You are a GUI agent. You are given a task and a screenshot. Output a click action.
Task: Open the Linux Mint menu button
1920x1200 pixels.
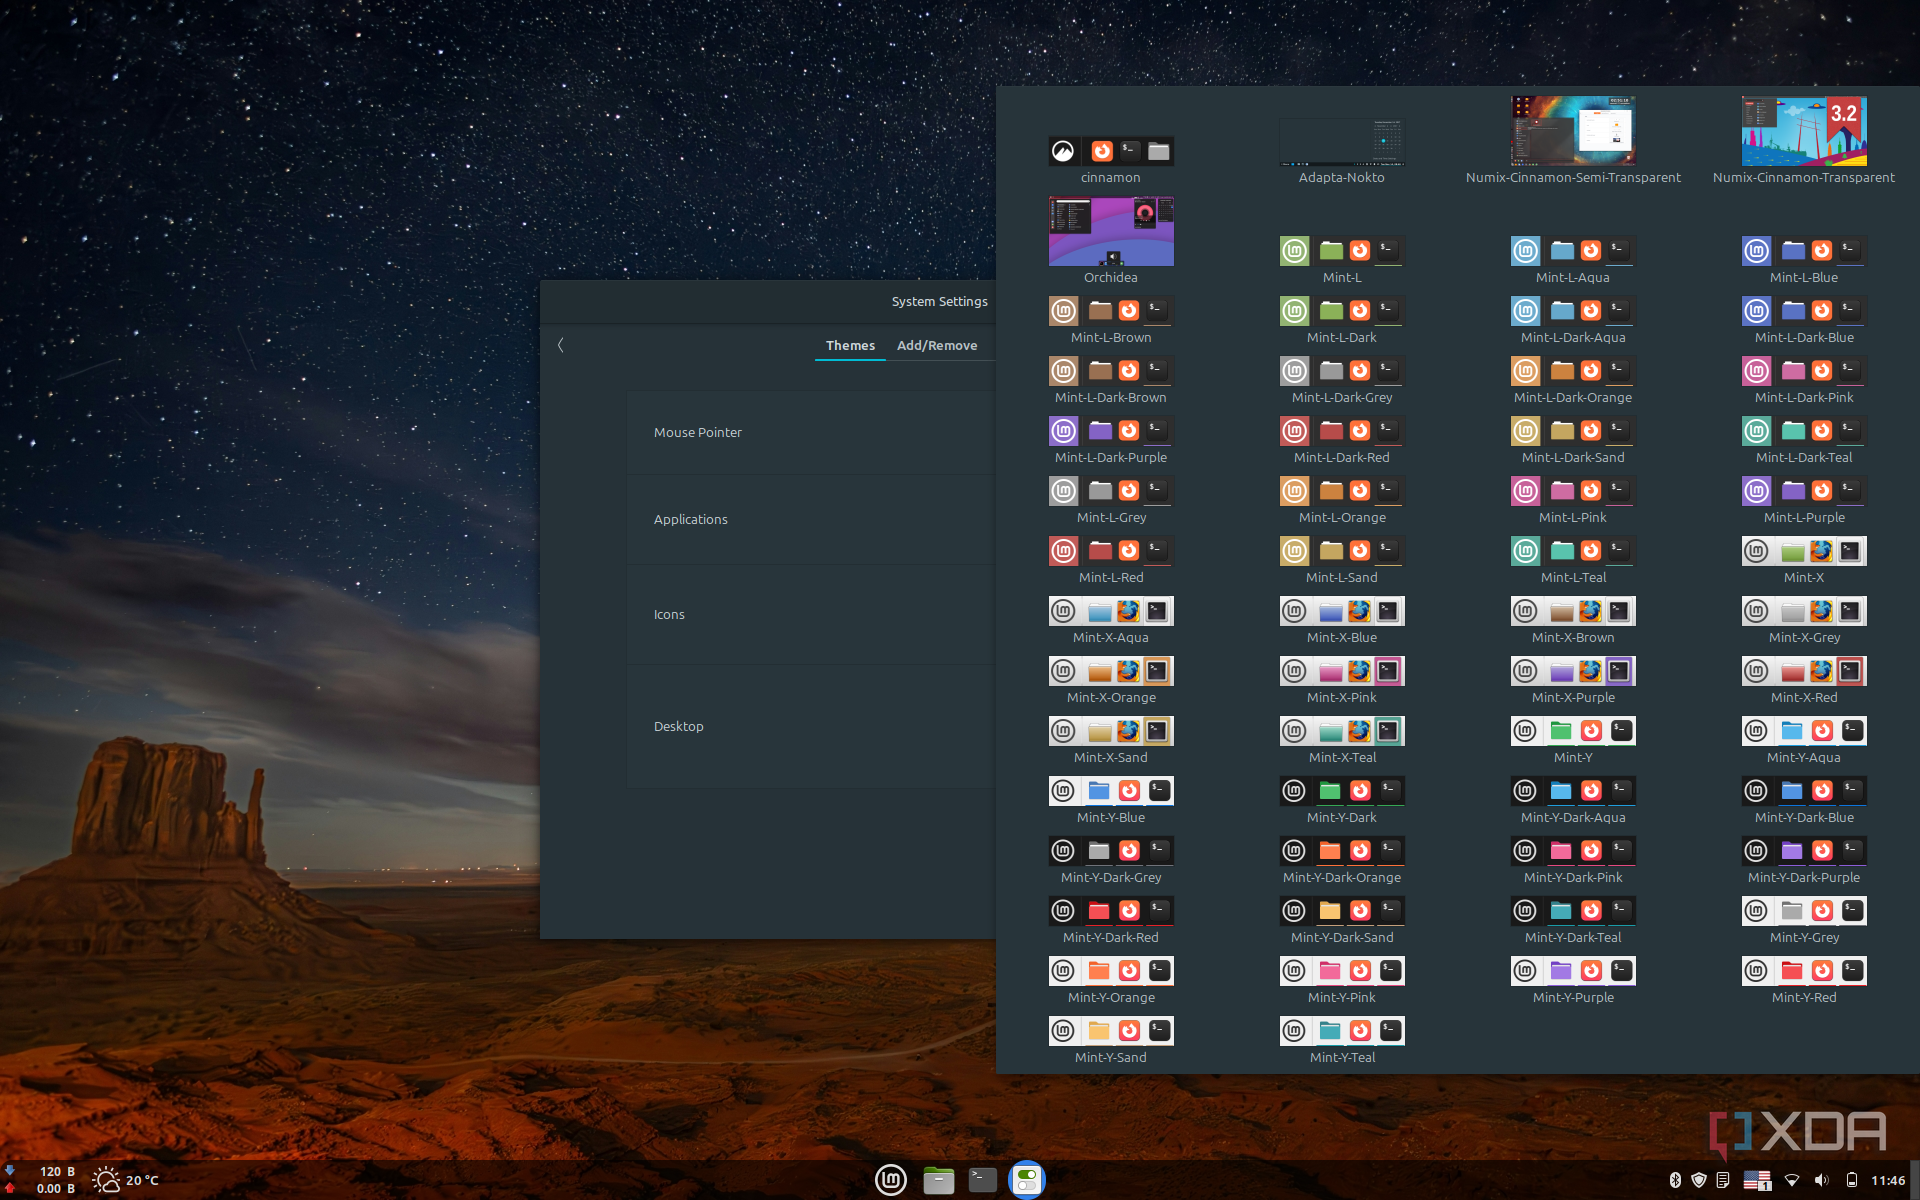(x=890, y=1180)
